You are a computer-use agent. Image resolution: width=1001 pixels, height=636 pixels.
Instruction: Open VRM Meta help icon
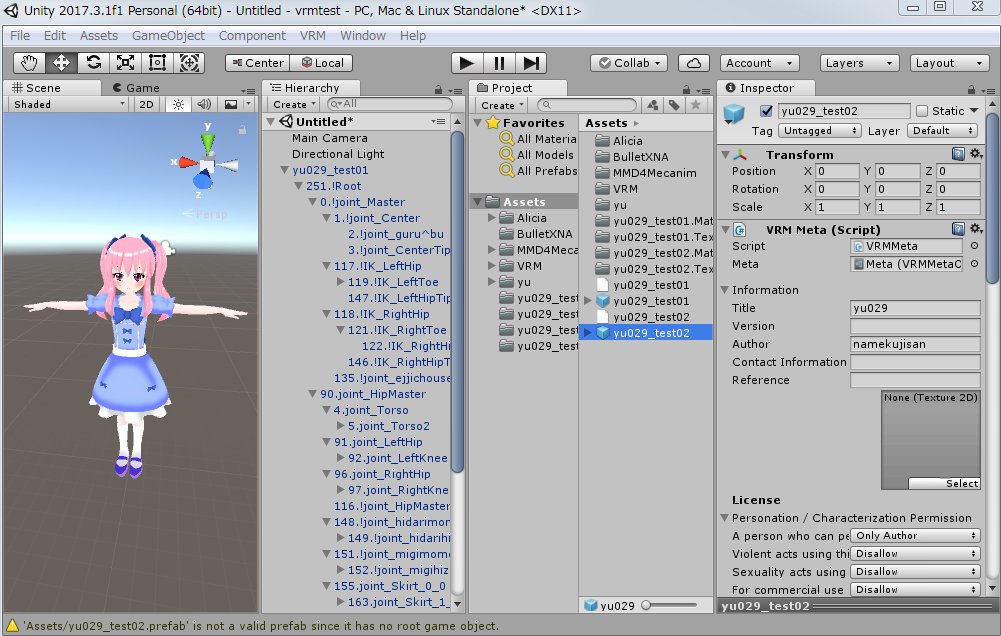[x=958, y=229]
